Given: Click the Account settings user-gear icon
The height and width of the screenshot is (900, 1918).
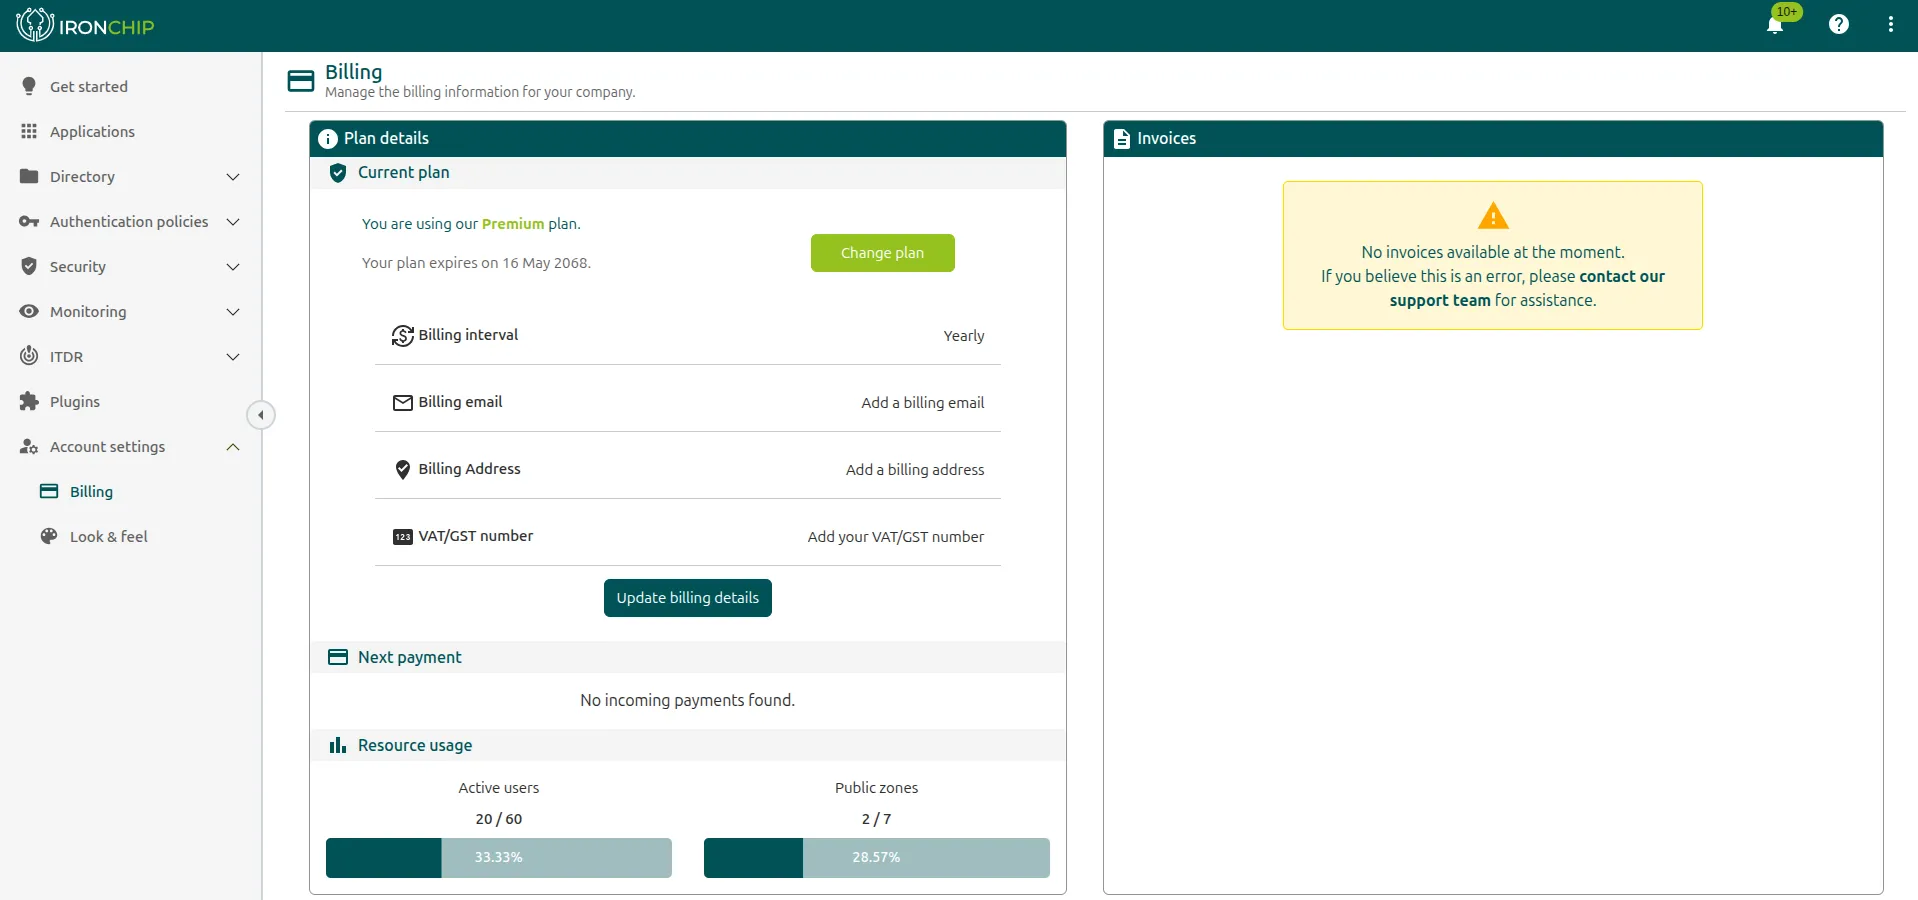Looking at the screenshot, I should pos(29,446).
